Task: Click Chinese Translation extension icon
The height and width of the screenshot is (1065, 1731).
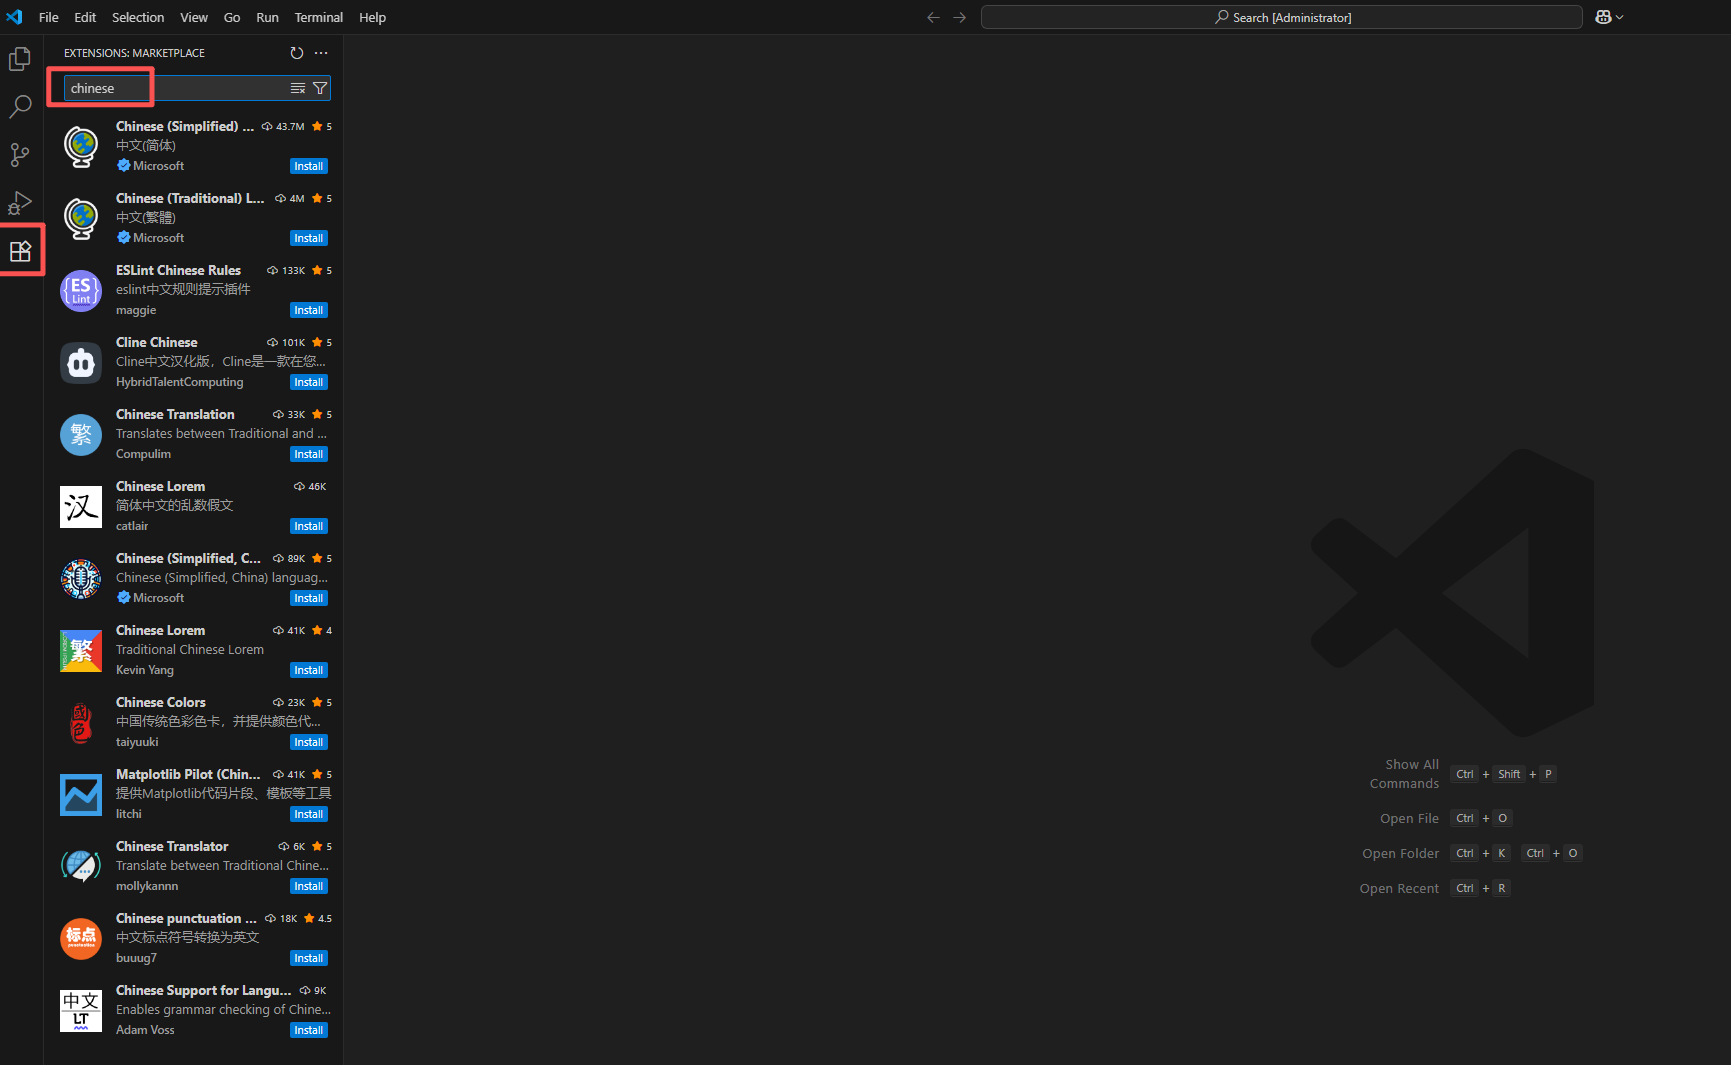Action: click(81, 434)
